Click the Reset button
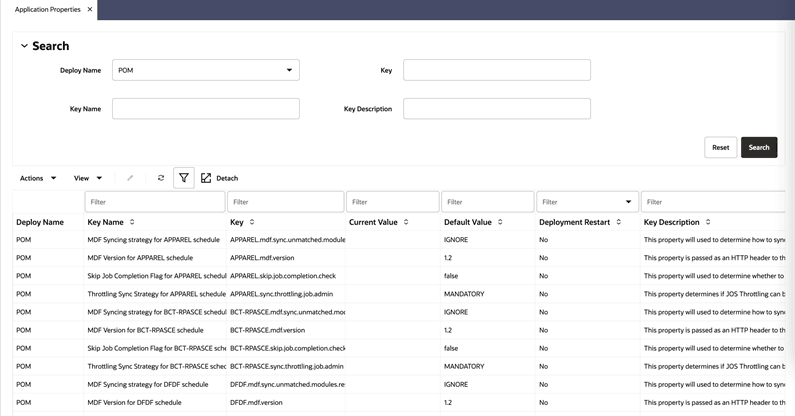This screenshot has width=795, height=416. coord(720,148)
